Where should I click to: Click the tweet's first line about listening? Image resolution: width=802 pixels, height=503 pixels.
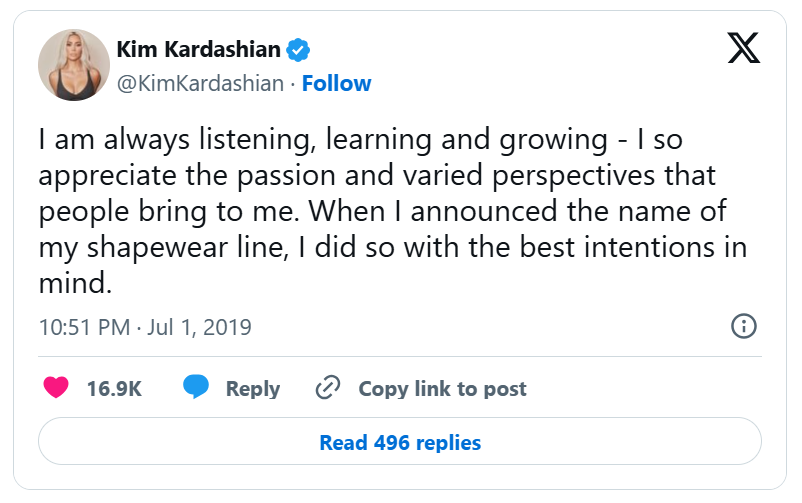pos(360,140)
